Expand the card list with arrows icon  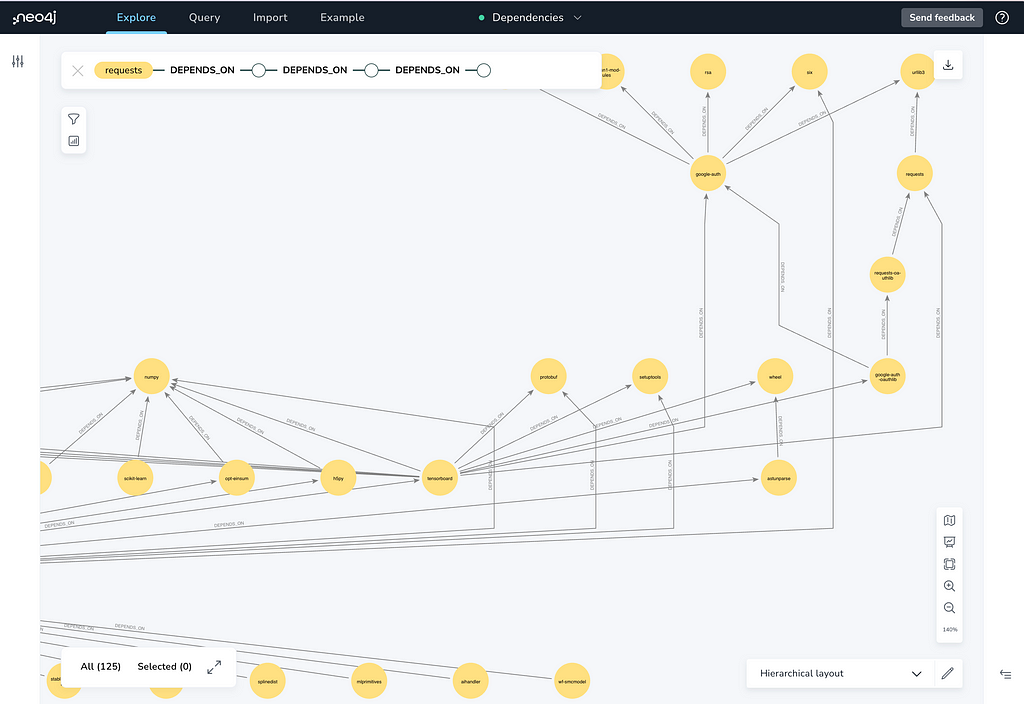[x=214, y=667]
